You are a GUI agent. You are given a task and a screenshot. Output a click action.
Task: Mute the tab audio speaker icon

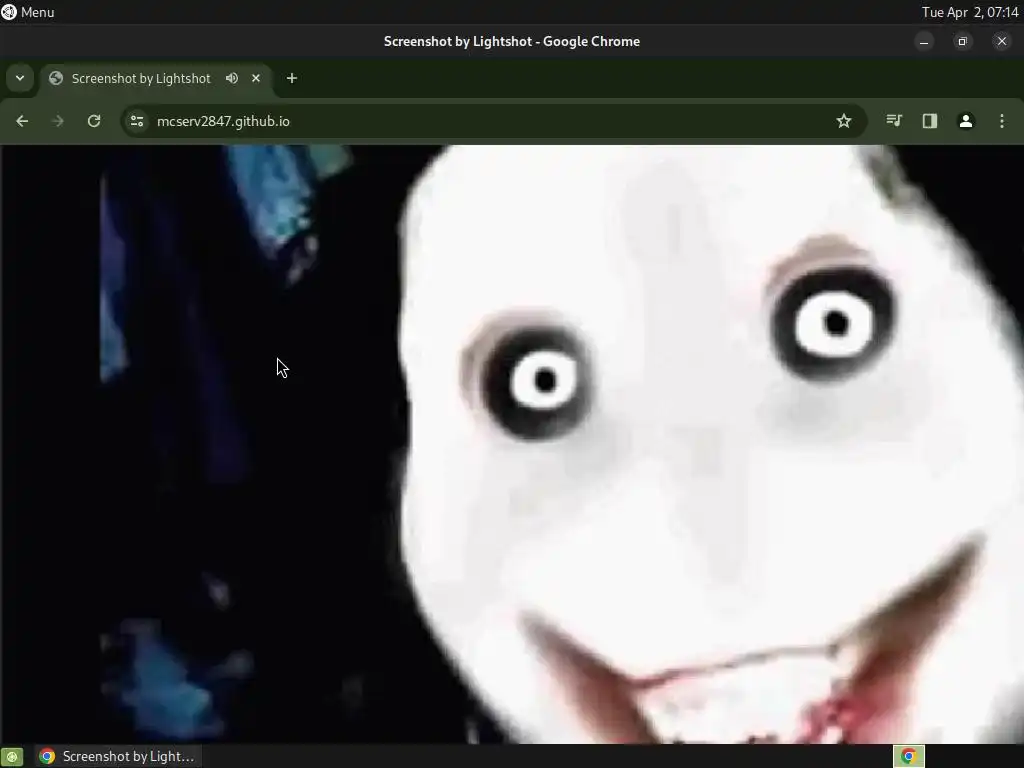[x=232, y=78]
